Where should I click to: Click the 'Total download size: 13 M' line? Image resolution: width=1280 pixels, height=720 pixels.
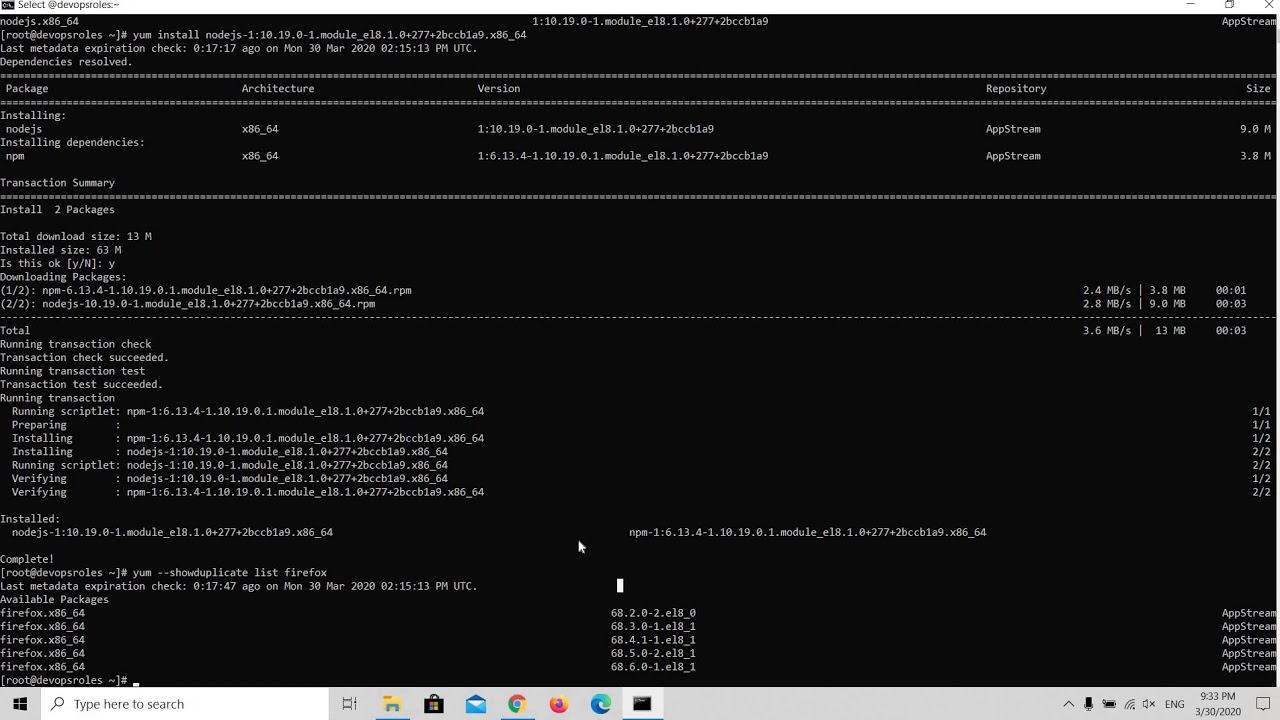pos(76,237)
